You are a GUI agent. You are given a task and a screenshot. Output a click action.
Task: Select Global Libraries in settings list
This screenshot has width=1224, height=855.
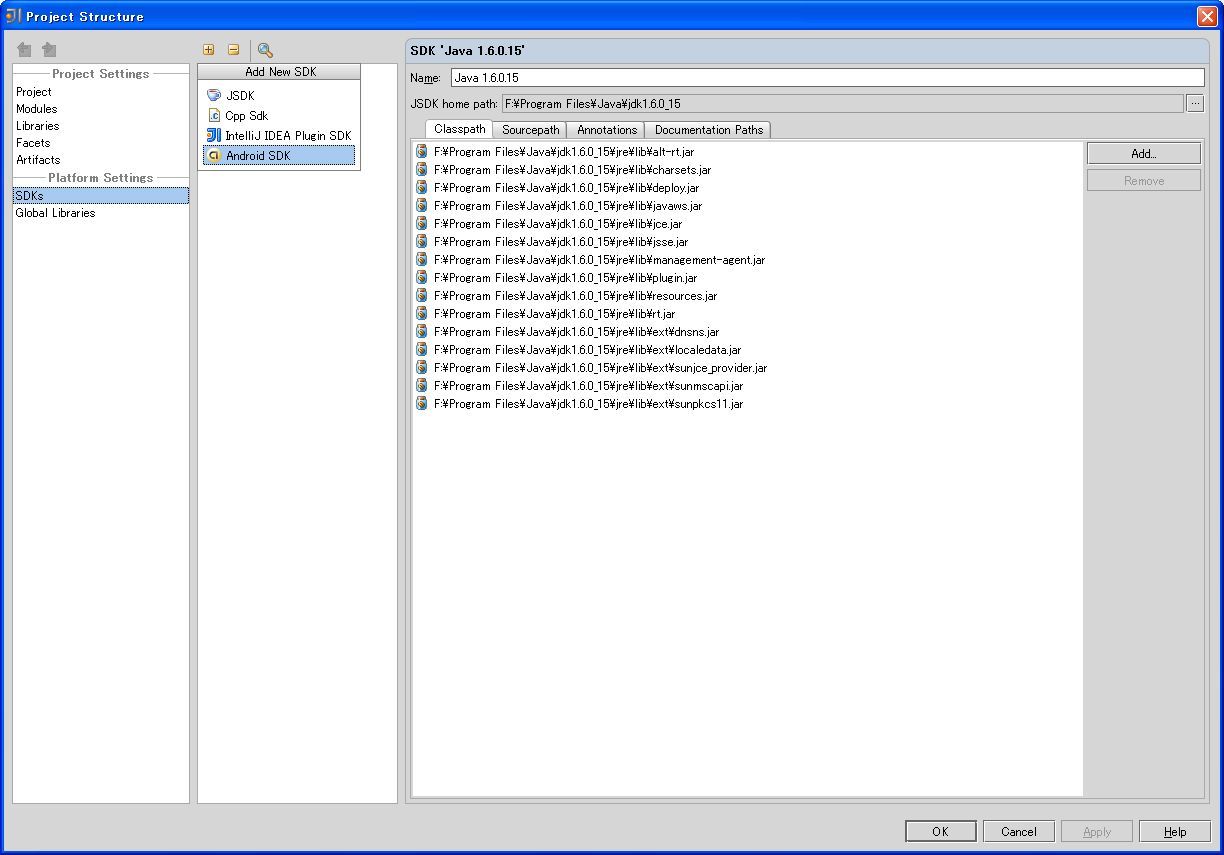tap(55, 213)
